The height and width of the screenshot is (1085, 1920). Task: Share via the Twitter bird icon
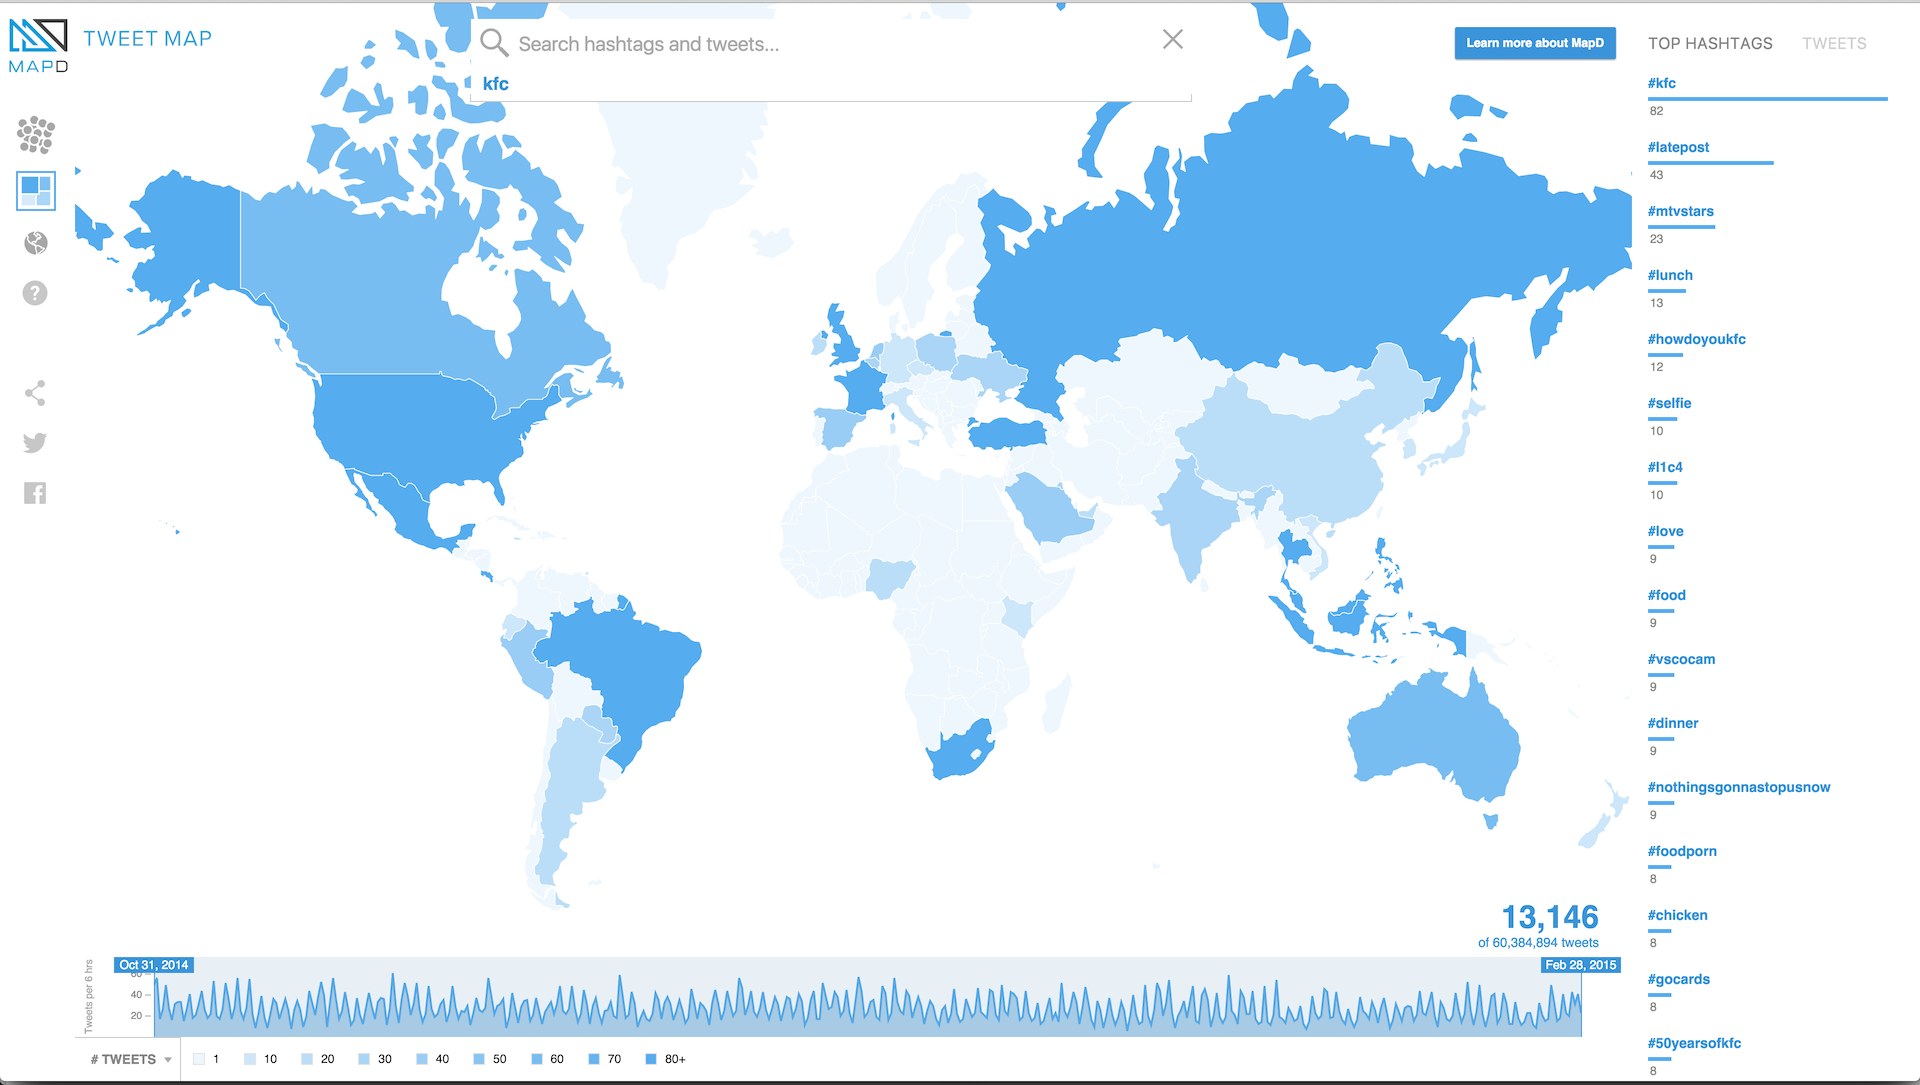[x=35, y=443]
